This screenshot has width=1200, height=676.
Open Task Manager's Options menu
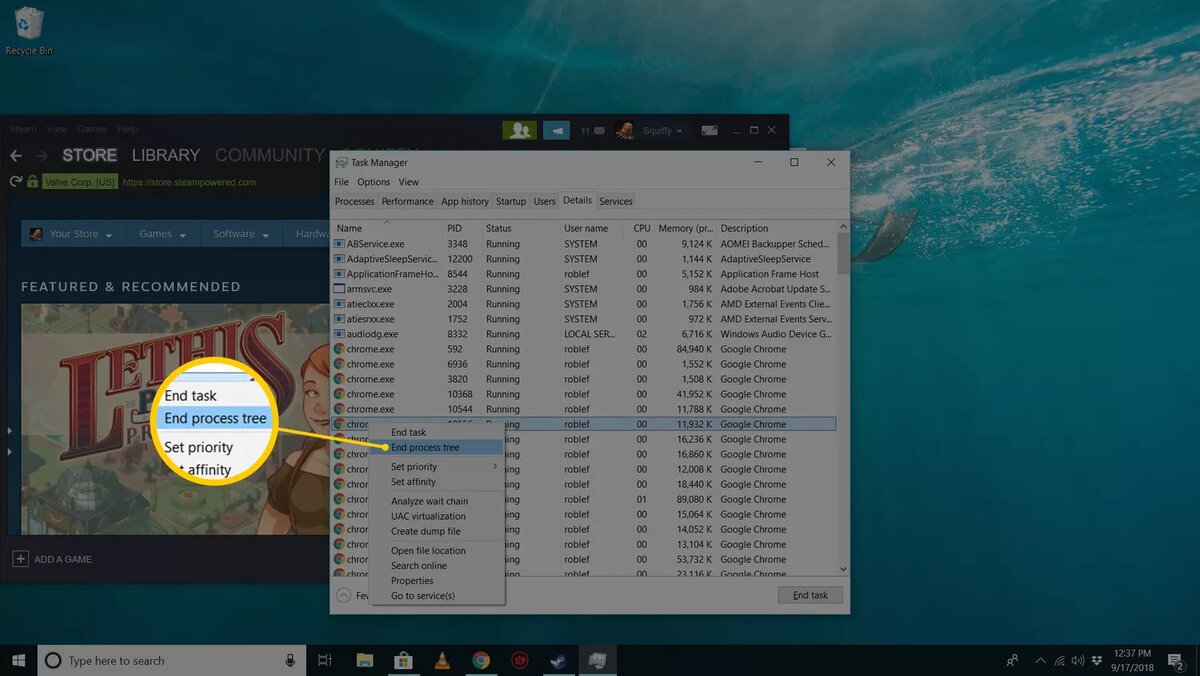[x=373, y=182]
